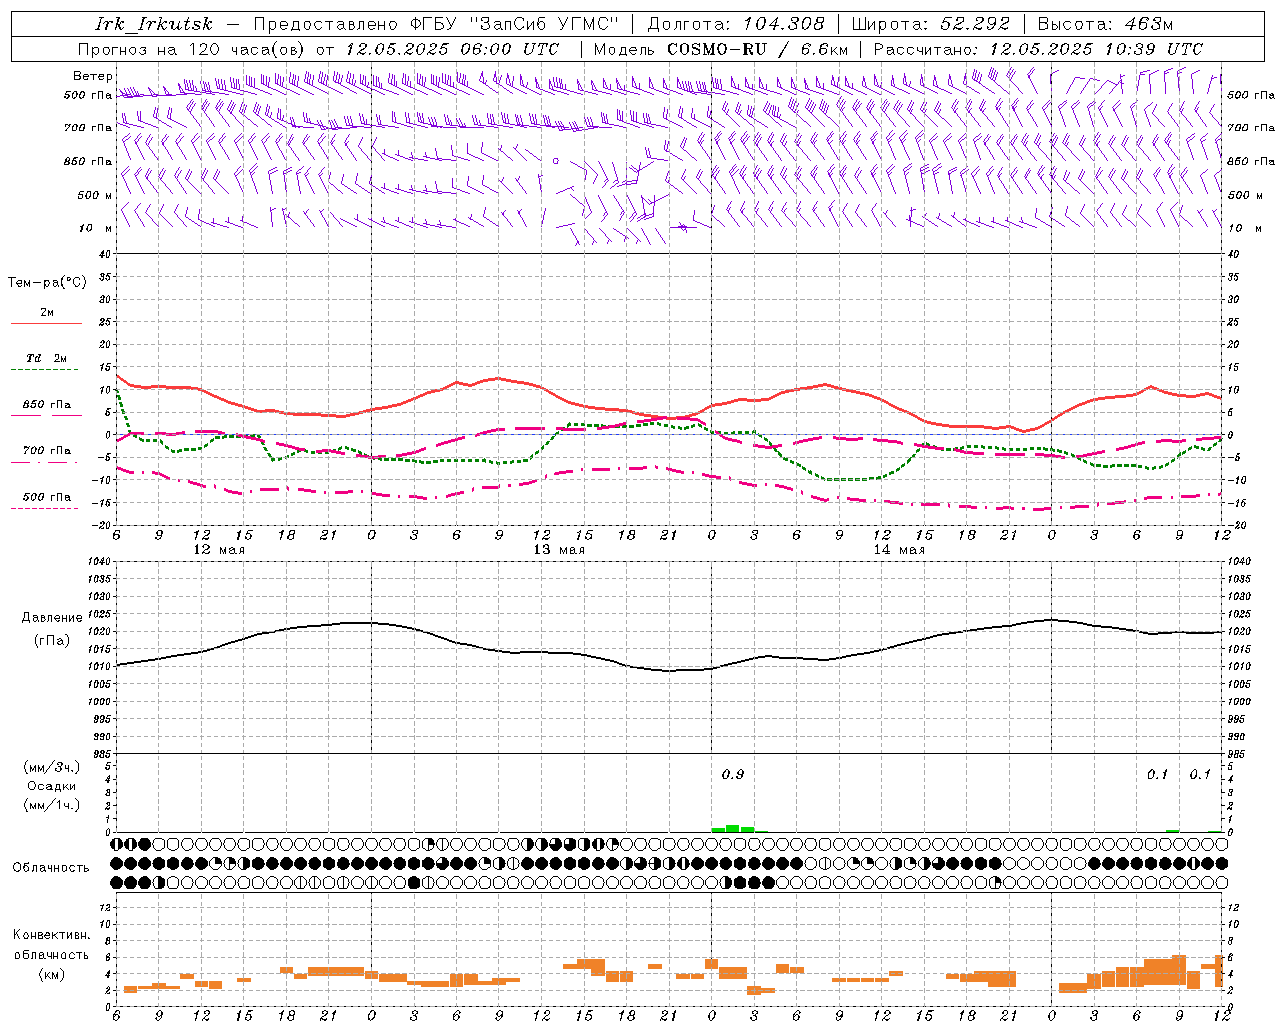Click the 'Осадки' precipitation label
This screenshot has width=1280, height=1024.
[x=52, y=786]
